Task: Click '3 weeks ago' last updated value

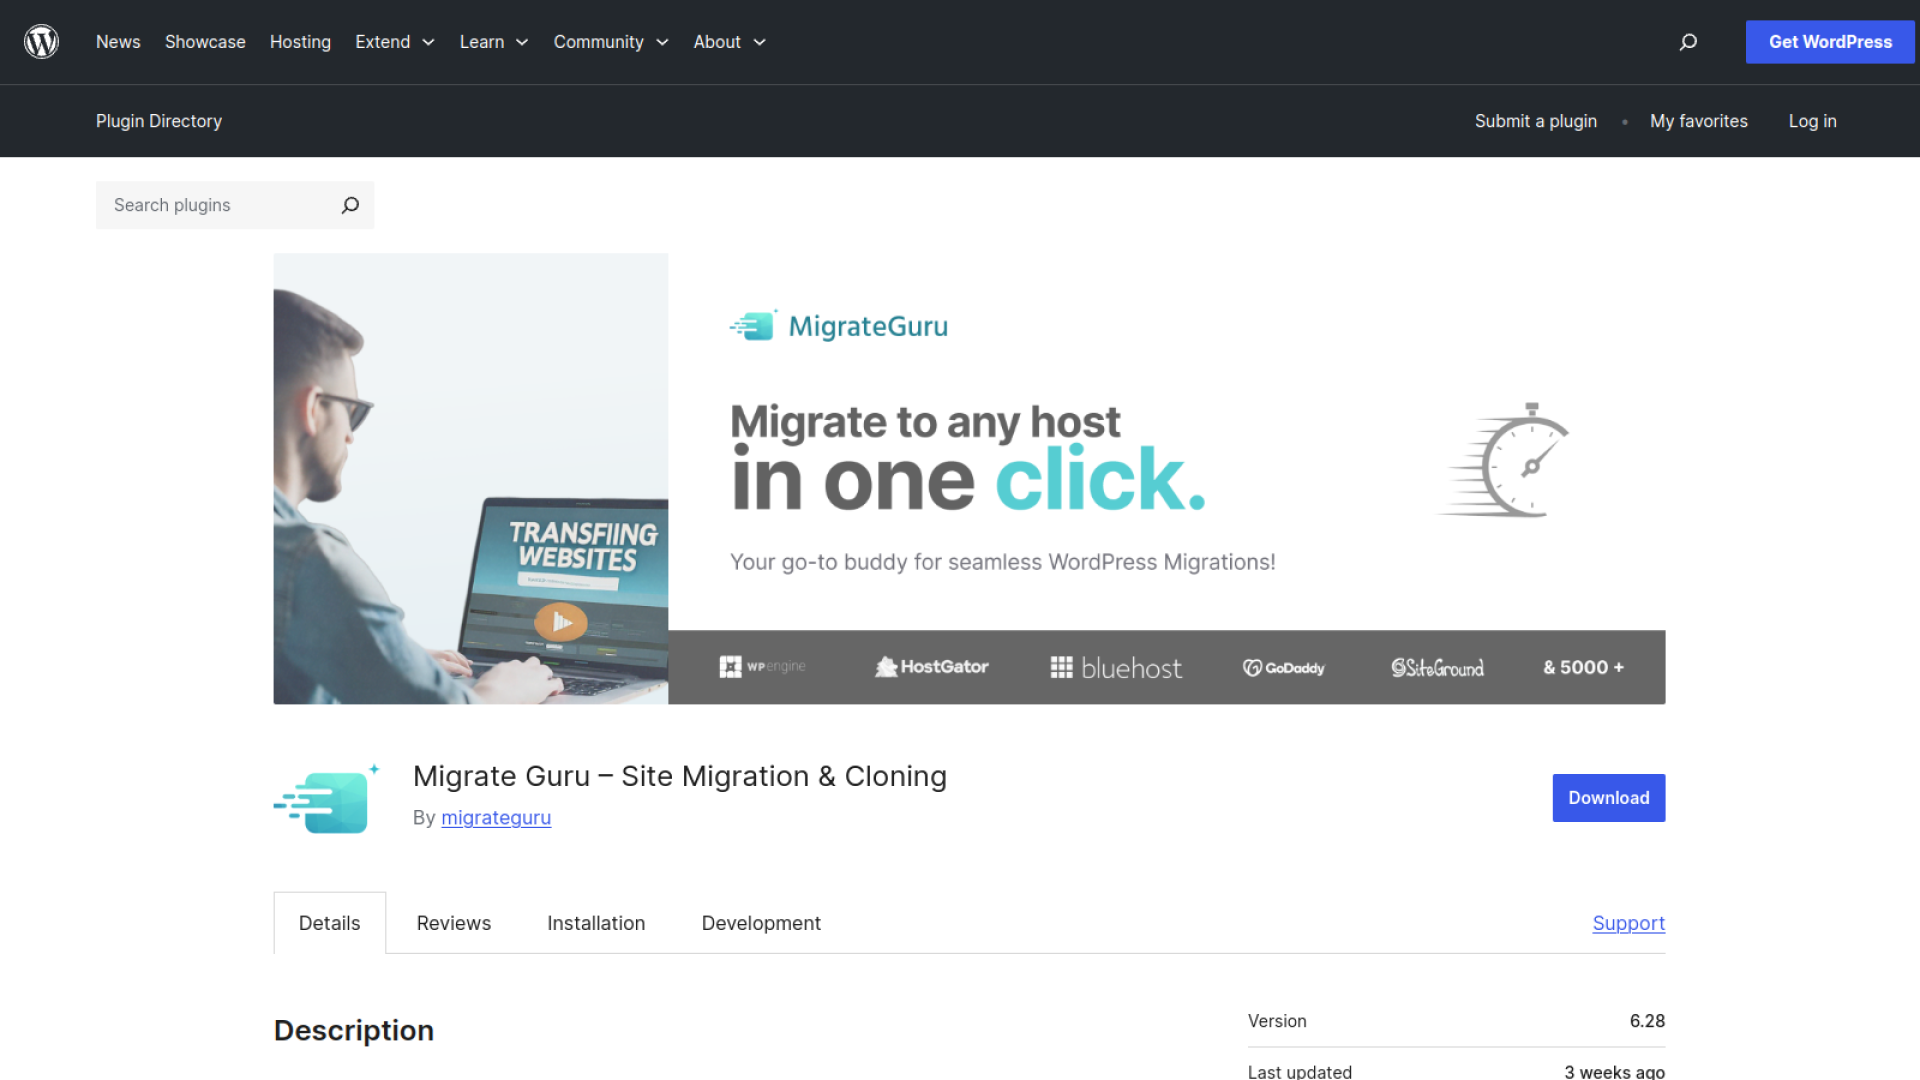Action: pyautogui.click(x=1614, y=1071)
